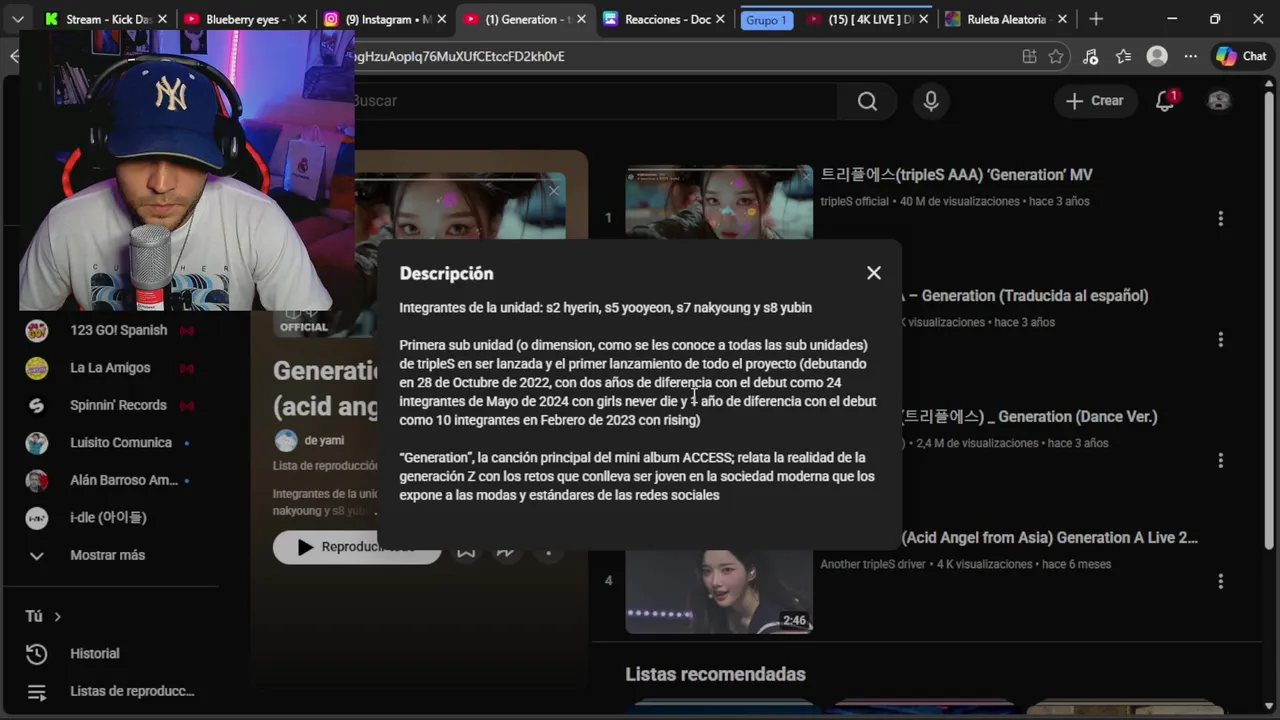
Task: Open Listas de reproducción in sidebar
Action: tap(110, 691)
